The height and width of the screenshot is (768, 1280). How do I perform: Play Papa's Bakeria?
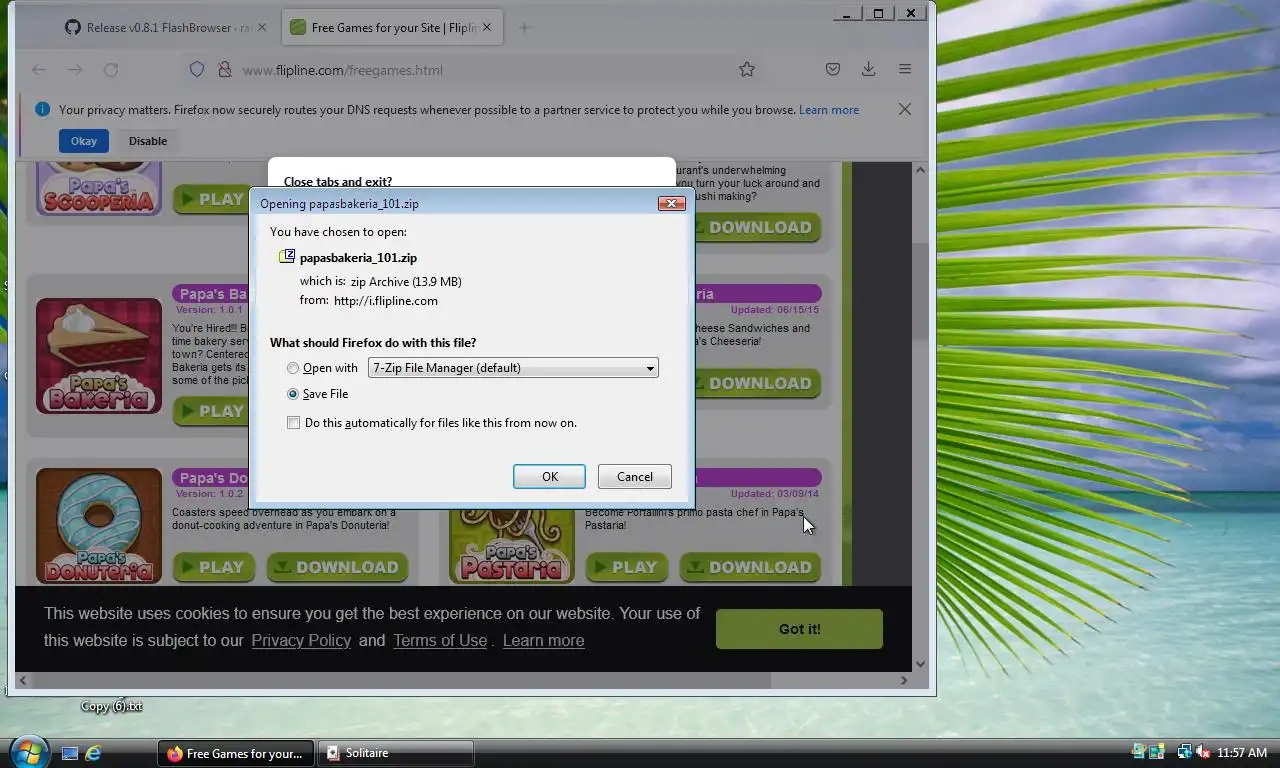click(x=210, y=411)
